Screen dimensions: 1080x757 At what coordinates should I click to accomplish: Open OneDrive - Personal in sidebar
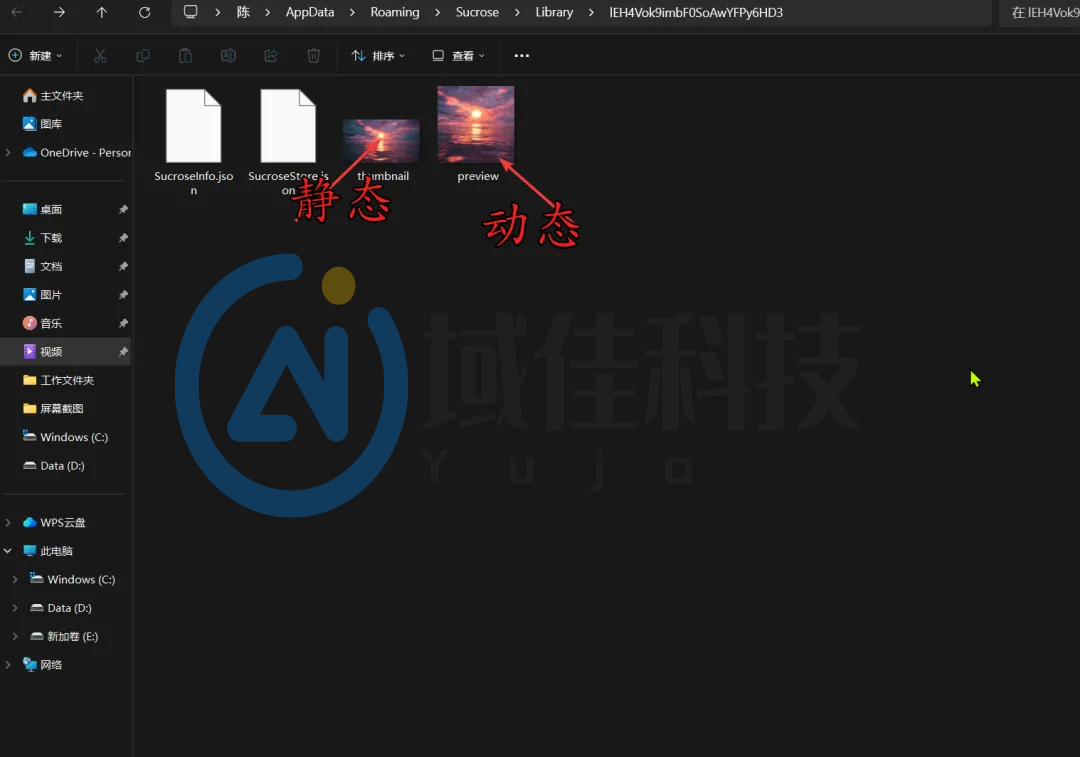[76, 152]
